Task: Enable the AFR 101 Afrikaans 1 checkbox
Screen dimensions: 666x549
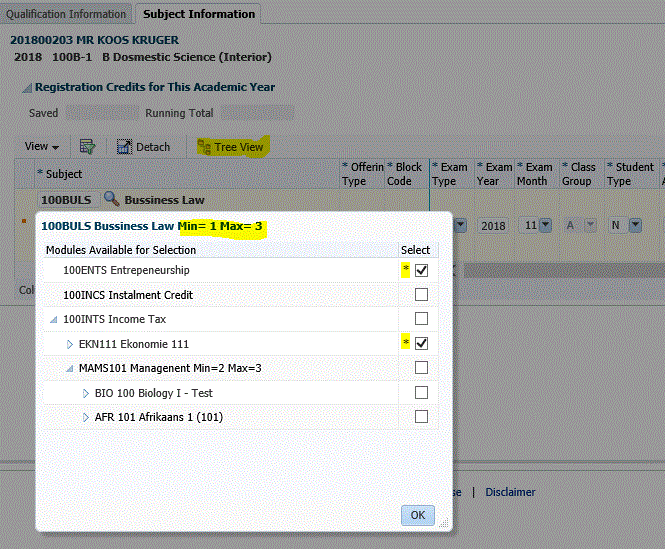Action: pos(421,416)
